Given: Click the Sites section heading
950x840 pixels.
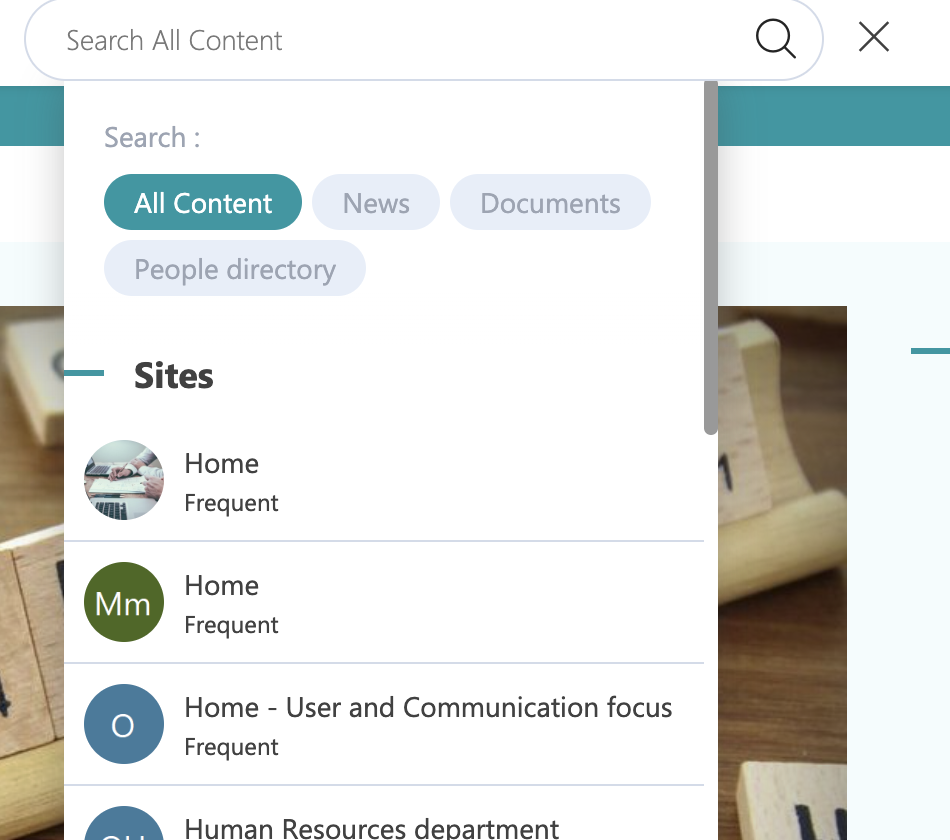Looking at the screenshot, I should (174, 376).
